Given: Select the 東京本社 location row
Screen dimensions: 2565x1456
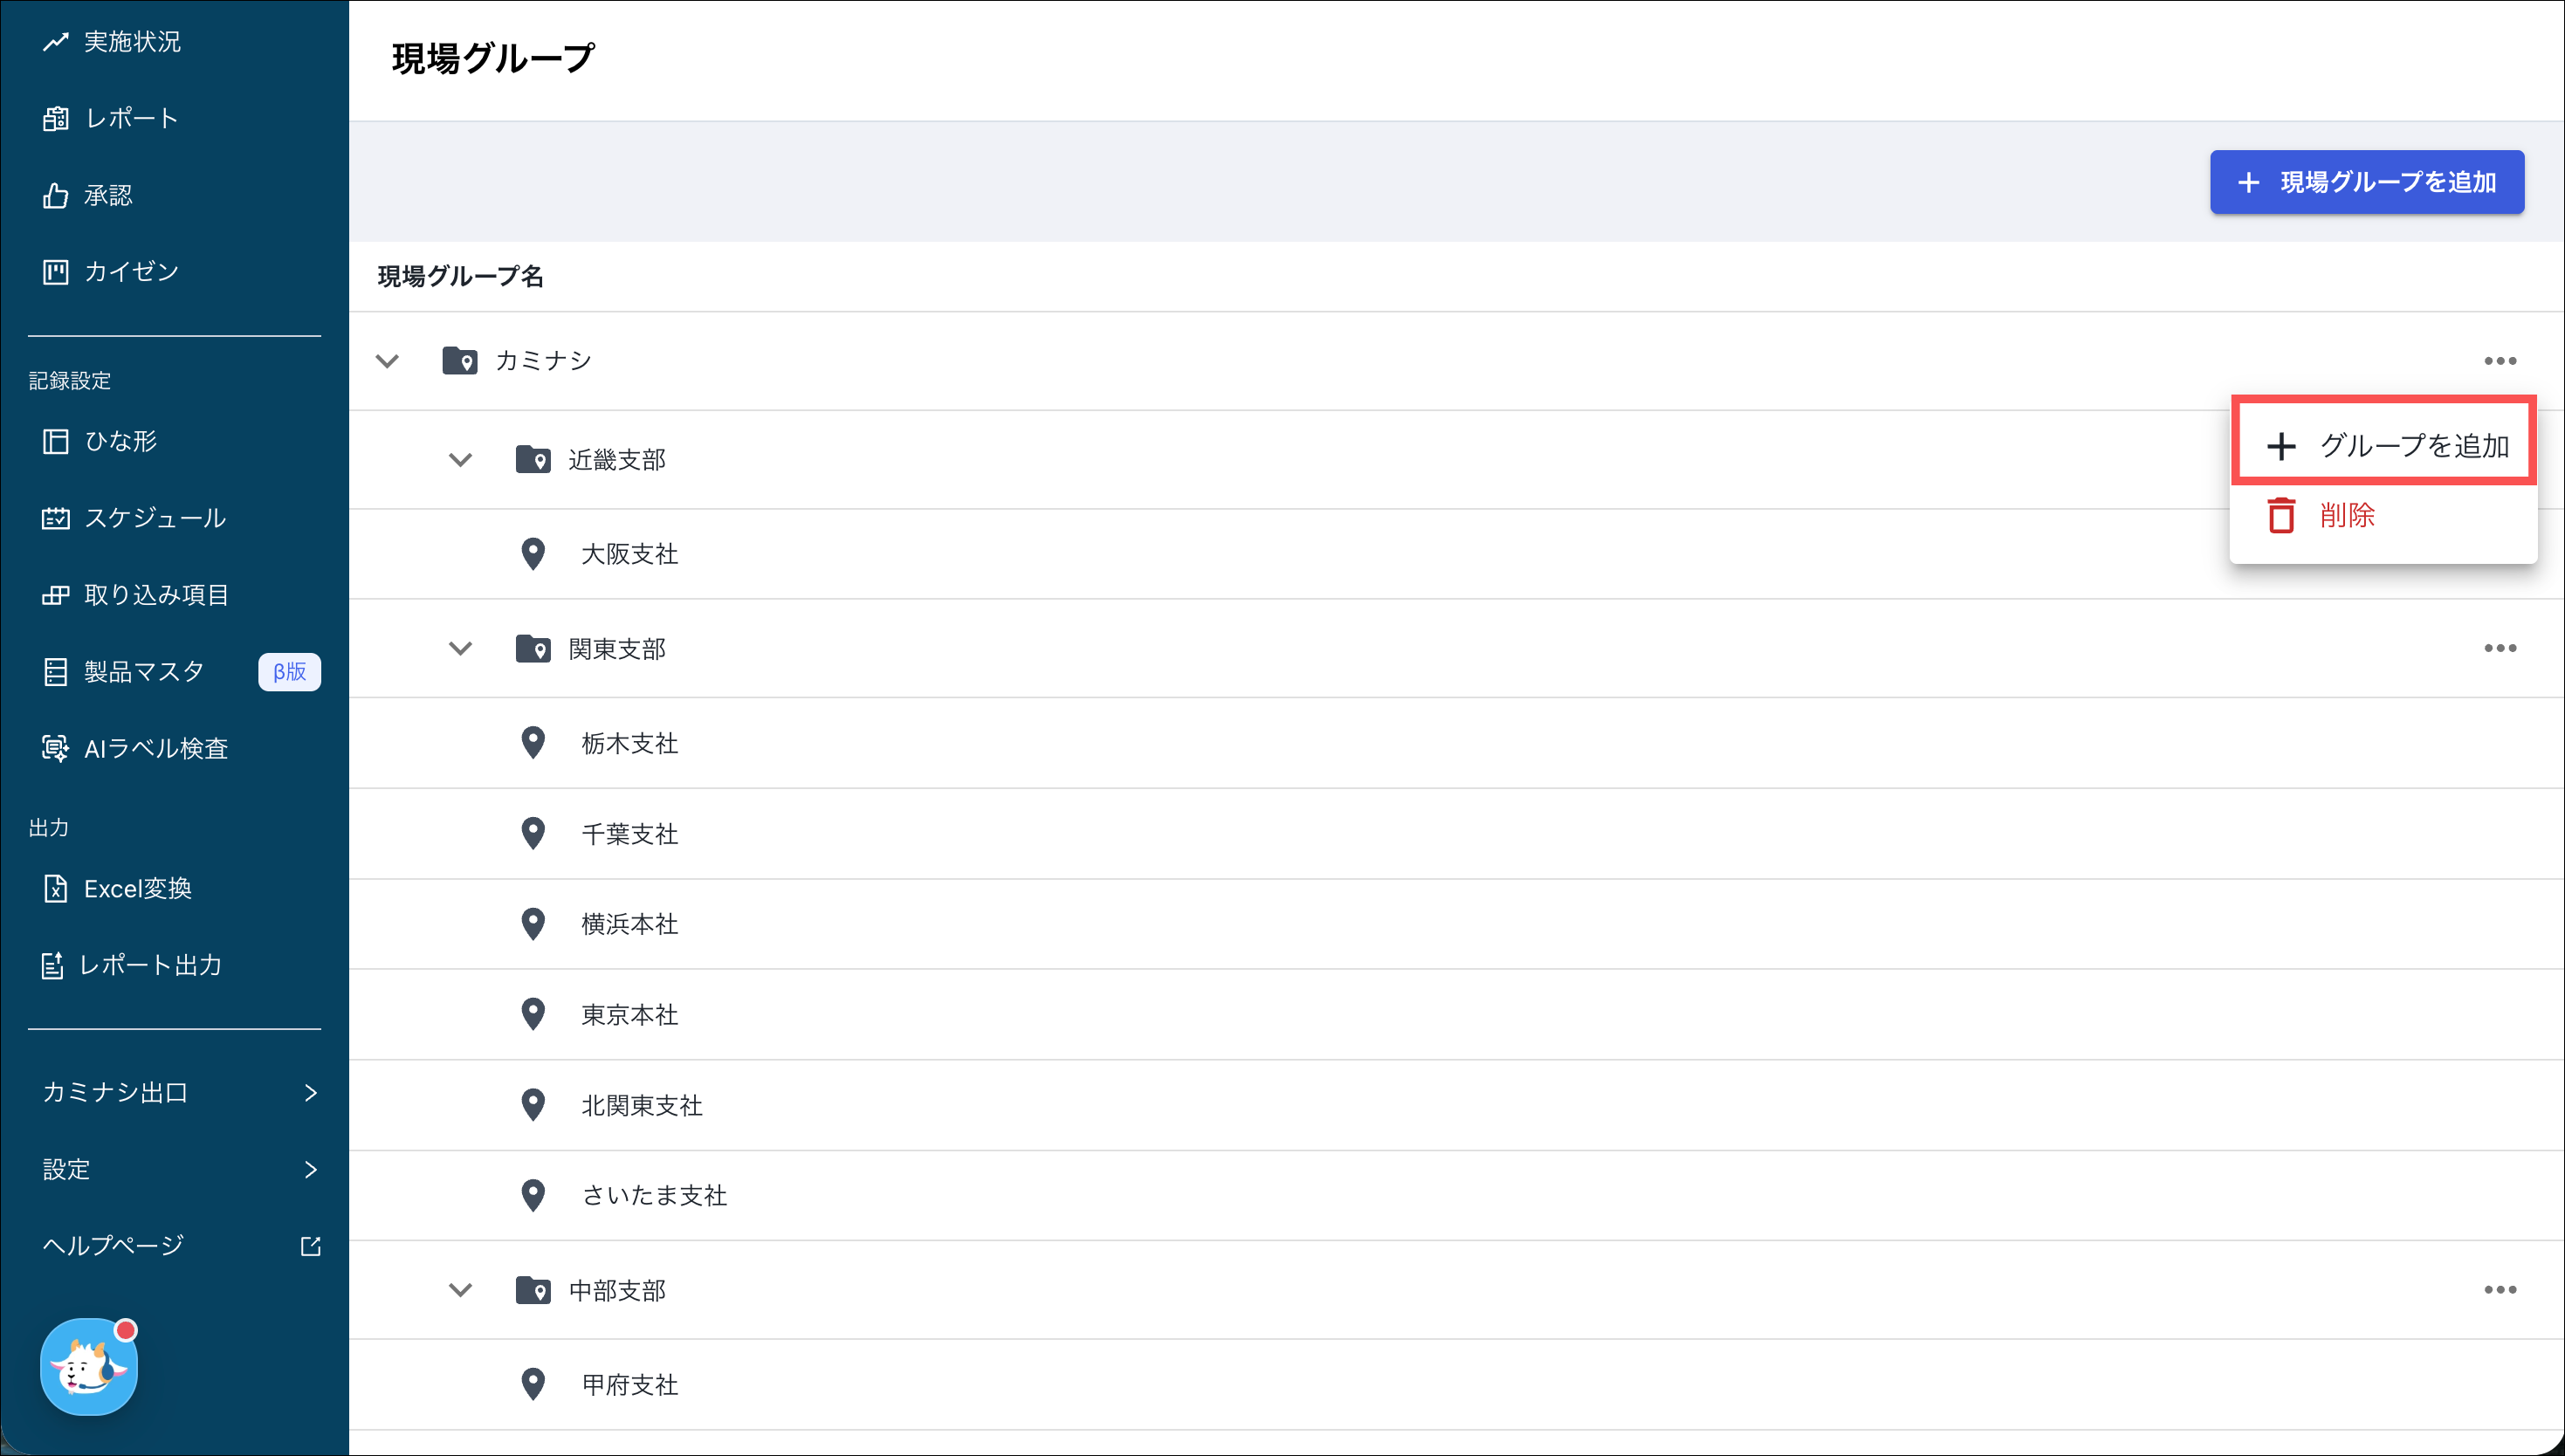Looking at the screenshot, I should [x=630, y=1015].
